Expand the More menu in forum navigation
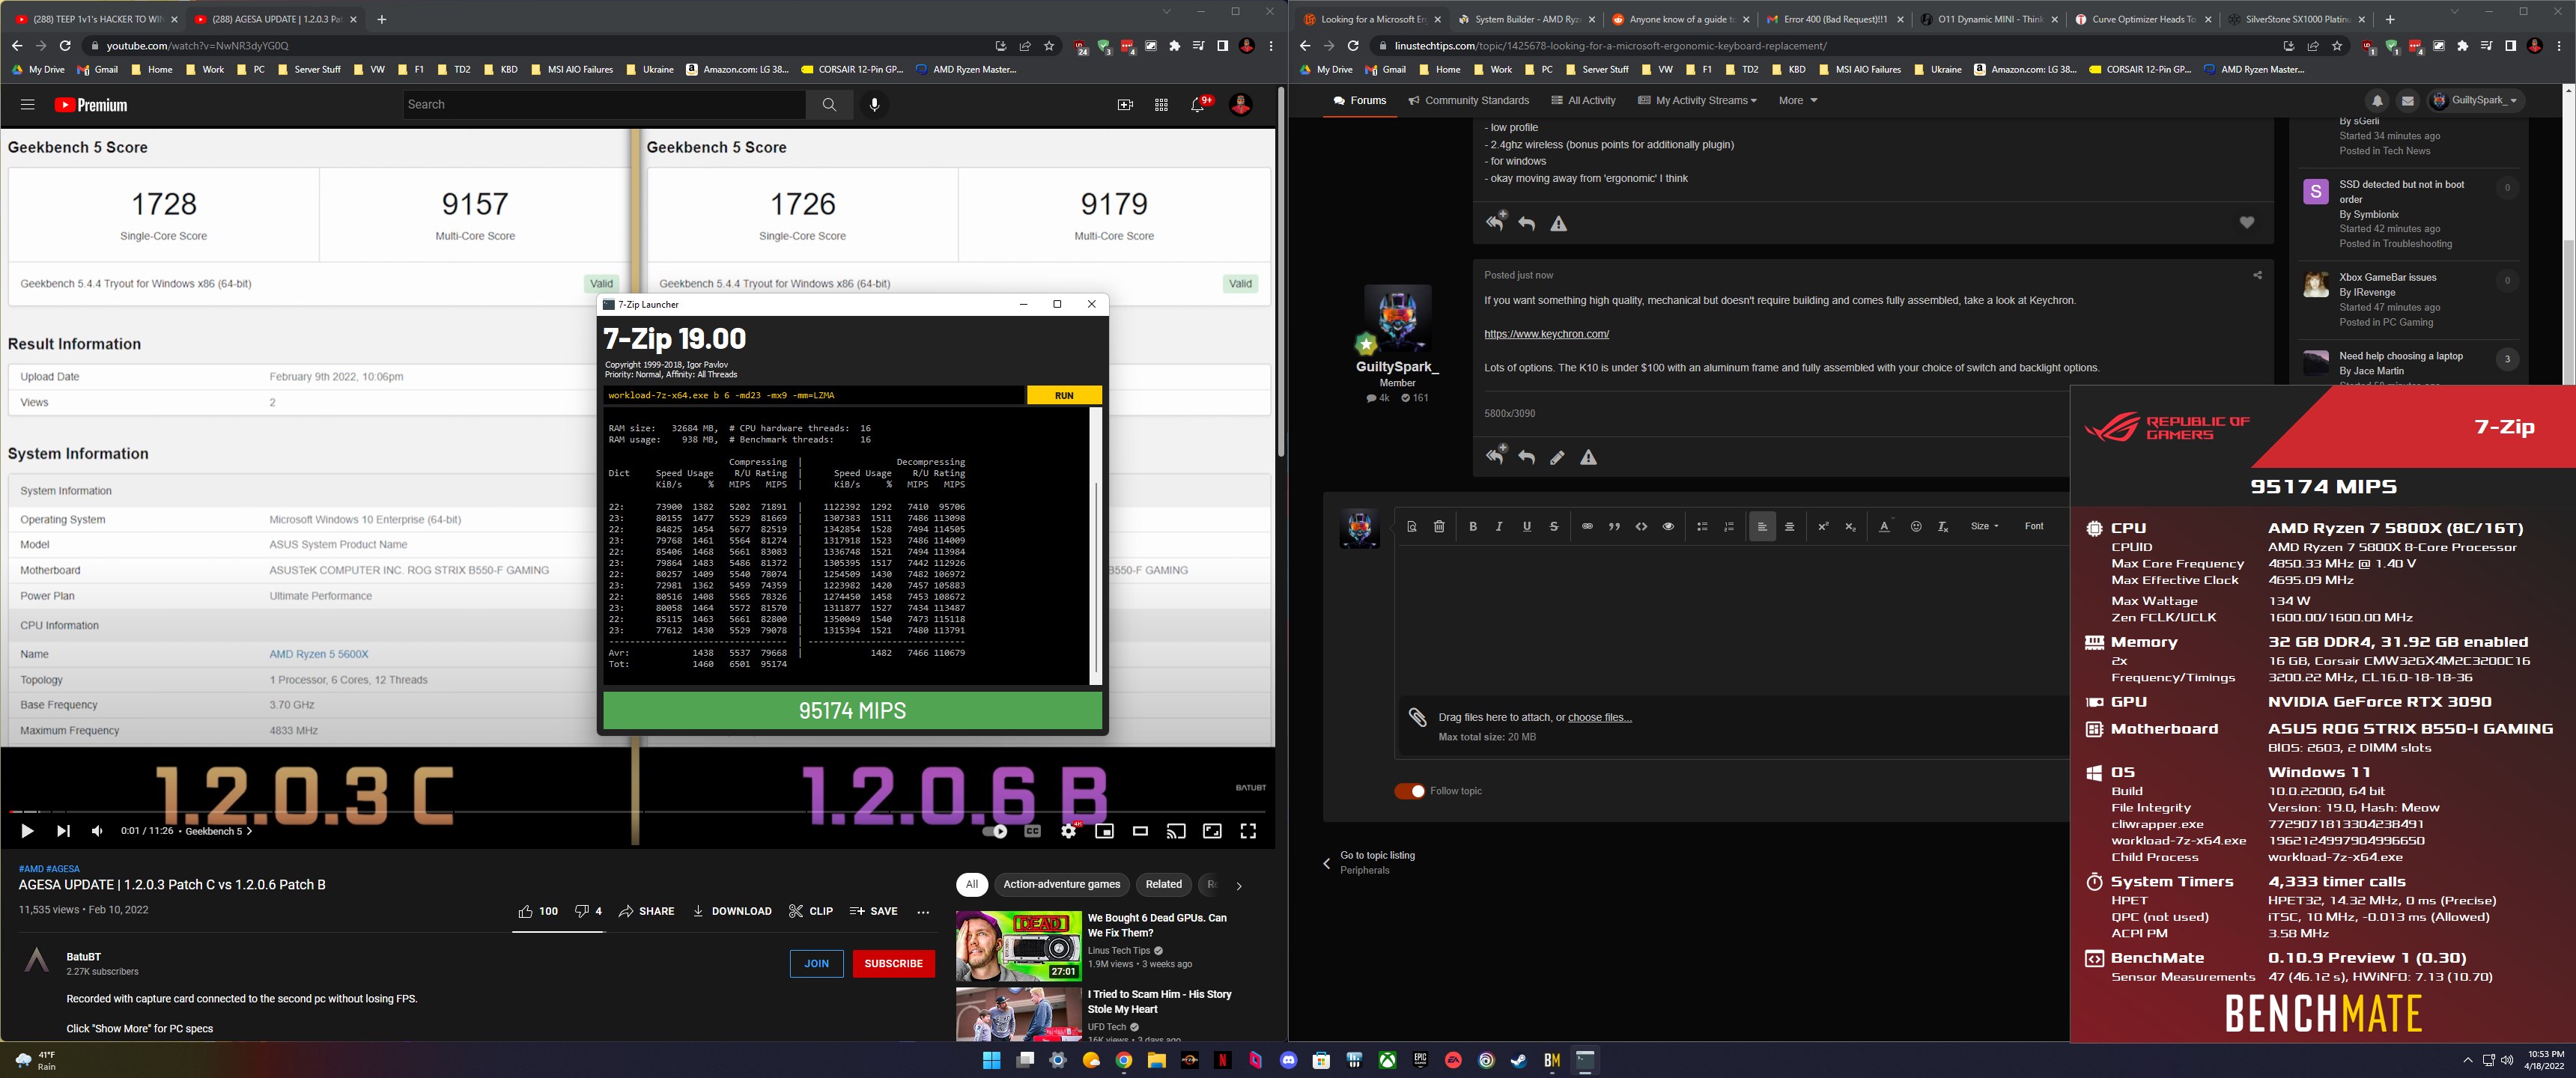Image resolution: width=2576 pixels, height=1078 pixels. tap(1797, 100)
